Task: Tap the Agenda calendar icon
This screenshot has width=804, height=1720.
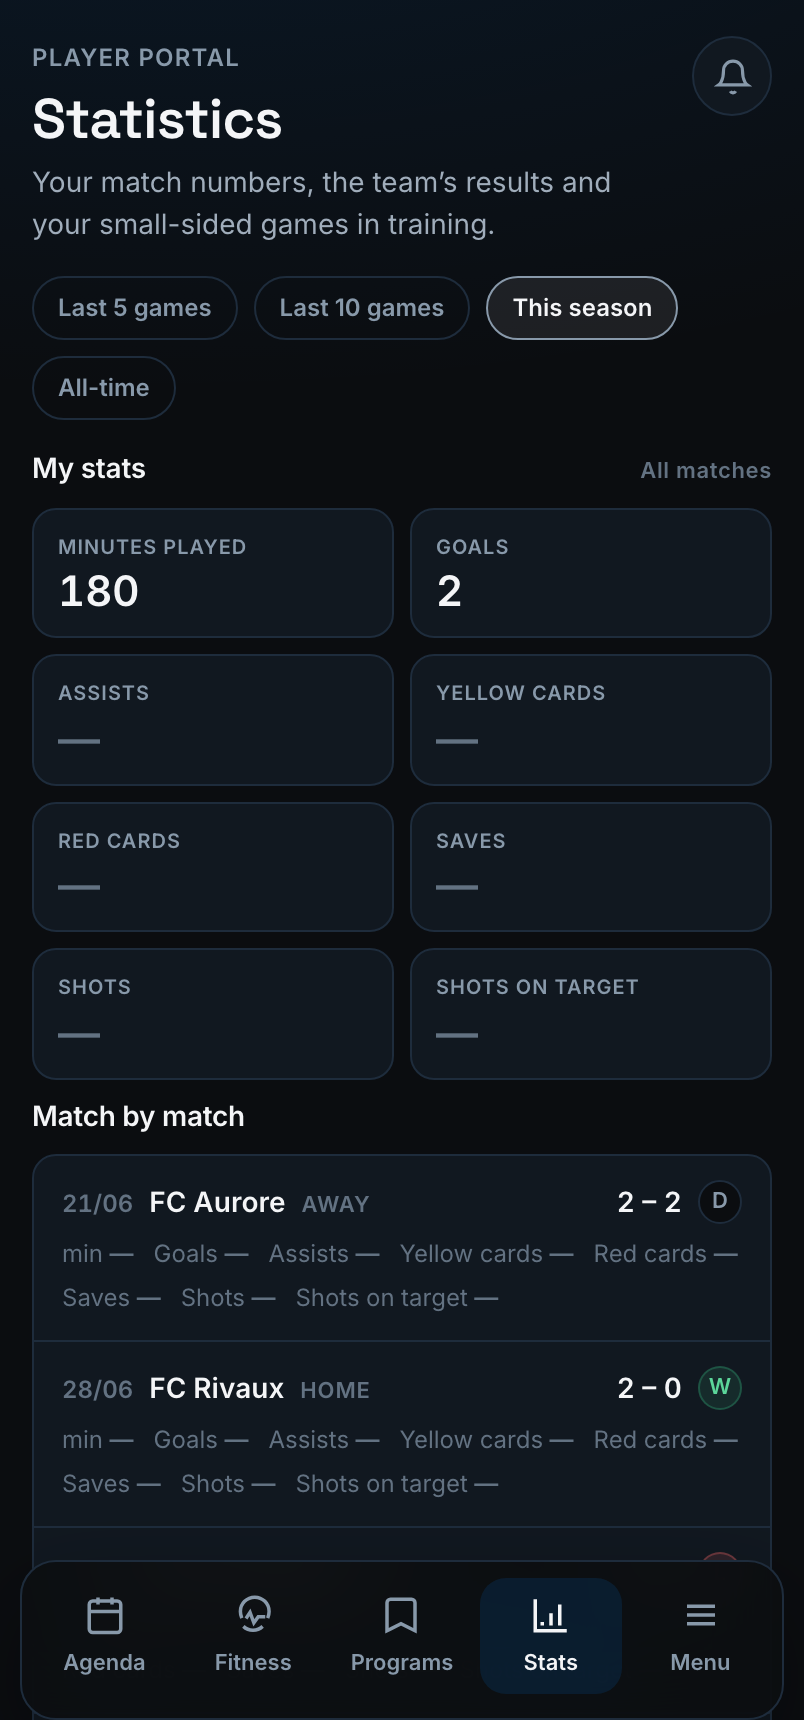Action: coord(105,1615)
